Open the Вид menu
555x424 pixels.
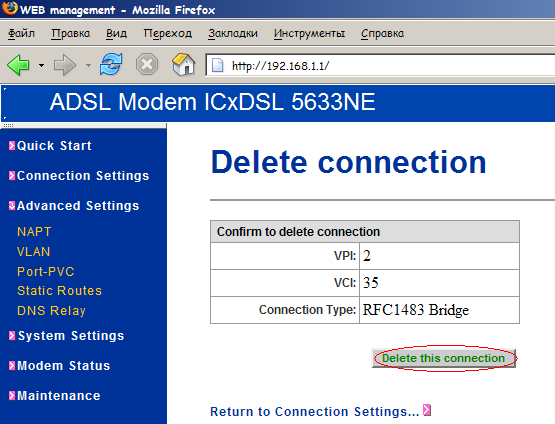[116, 33]
